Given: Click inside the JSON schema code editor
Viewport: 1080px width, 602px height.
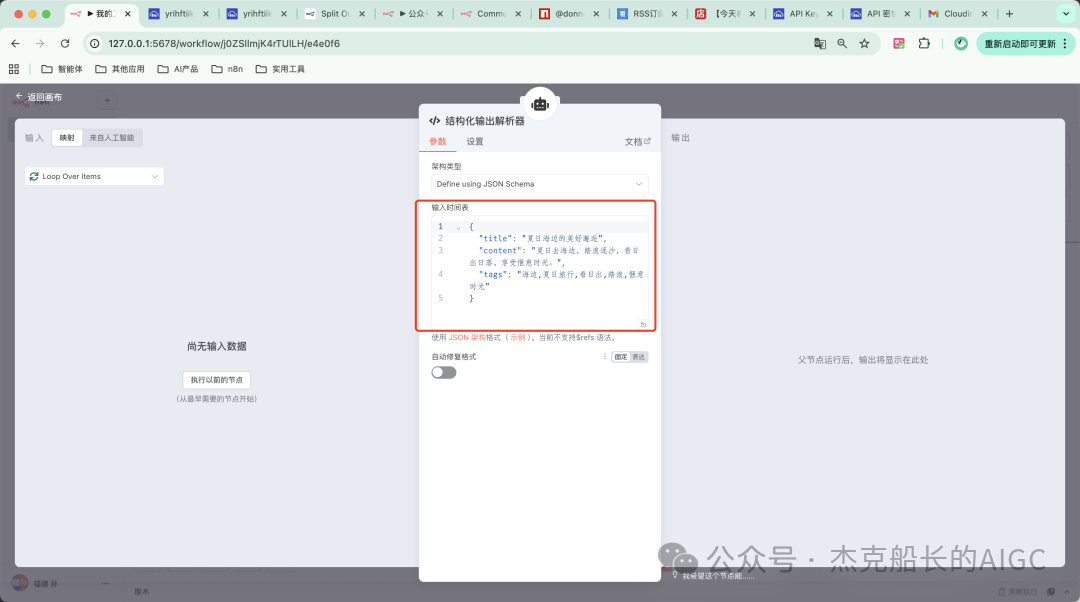Looking at the screenshot, I should 539,272.
